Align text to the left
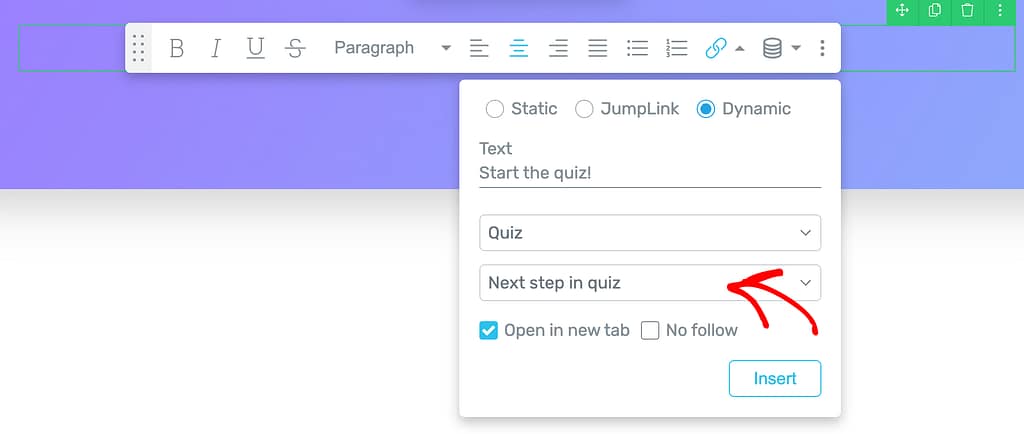 [480, 48]
